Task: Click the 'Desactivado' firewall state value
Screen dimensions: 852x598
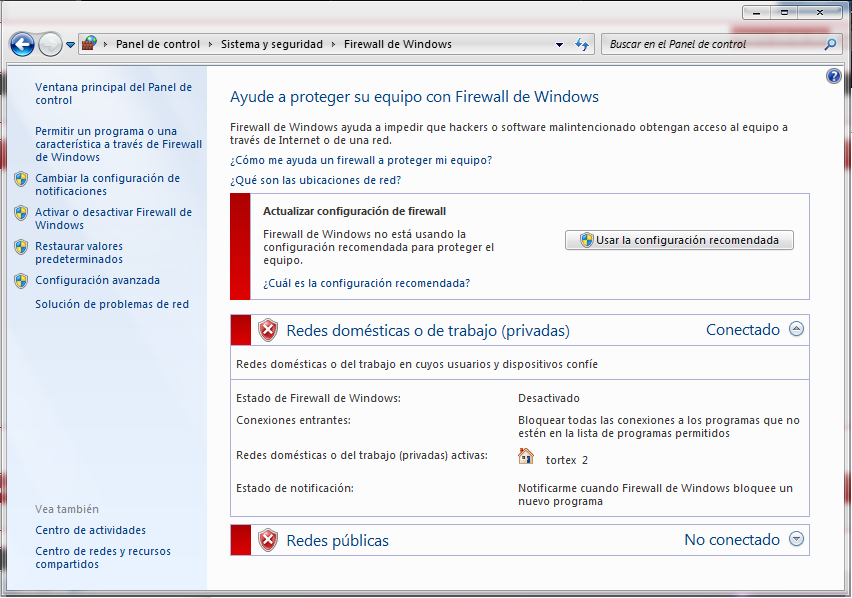Action: point(549,398)
